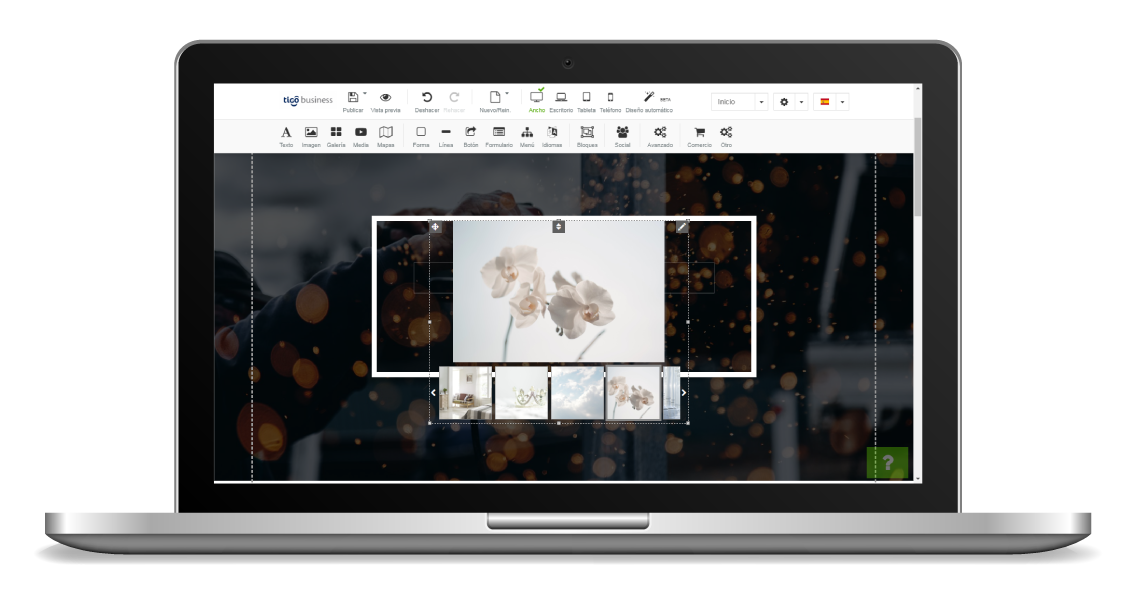Expand the arrow beside the gear
The image size is (1134, 599).
(x=801, y=102)
